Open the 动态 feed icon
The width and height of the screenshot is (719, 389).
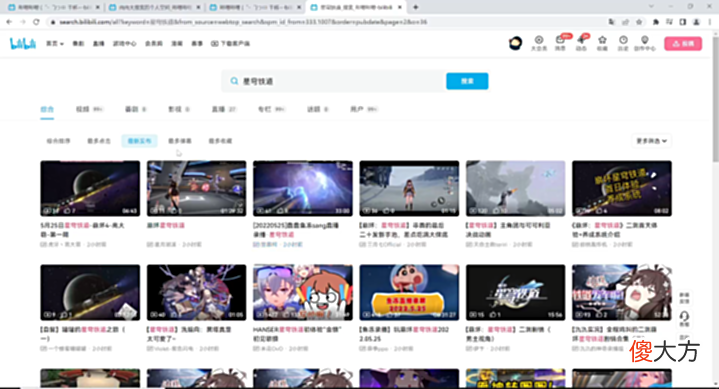[x=581, y=43]
